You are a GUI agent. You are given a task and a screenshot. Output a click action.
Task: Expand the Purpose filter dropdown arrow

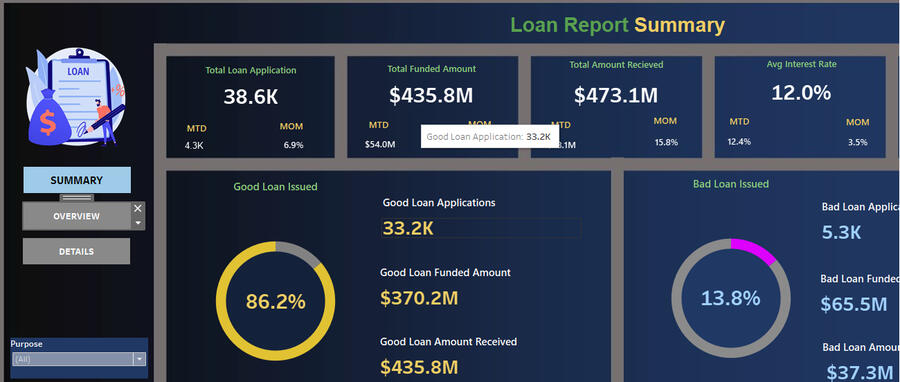[139, 359]
